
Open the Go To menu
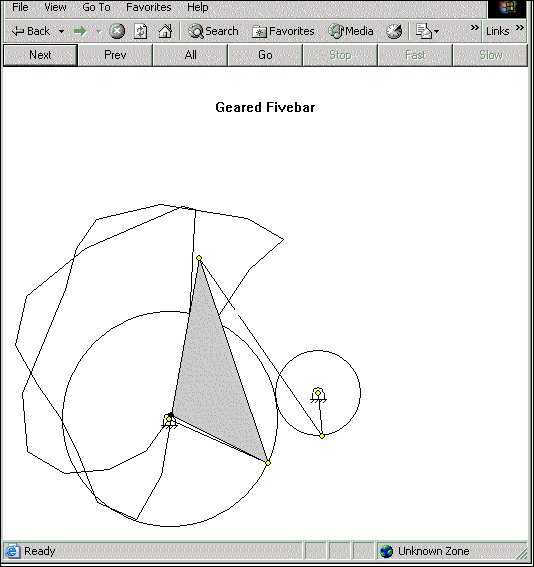(96, 7)
